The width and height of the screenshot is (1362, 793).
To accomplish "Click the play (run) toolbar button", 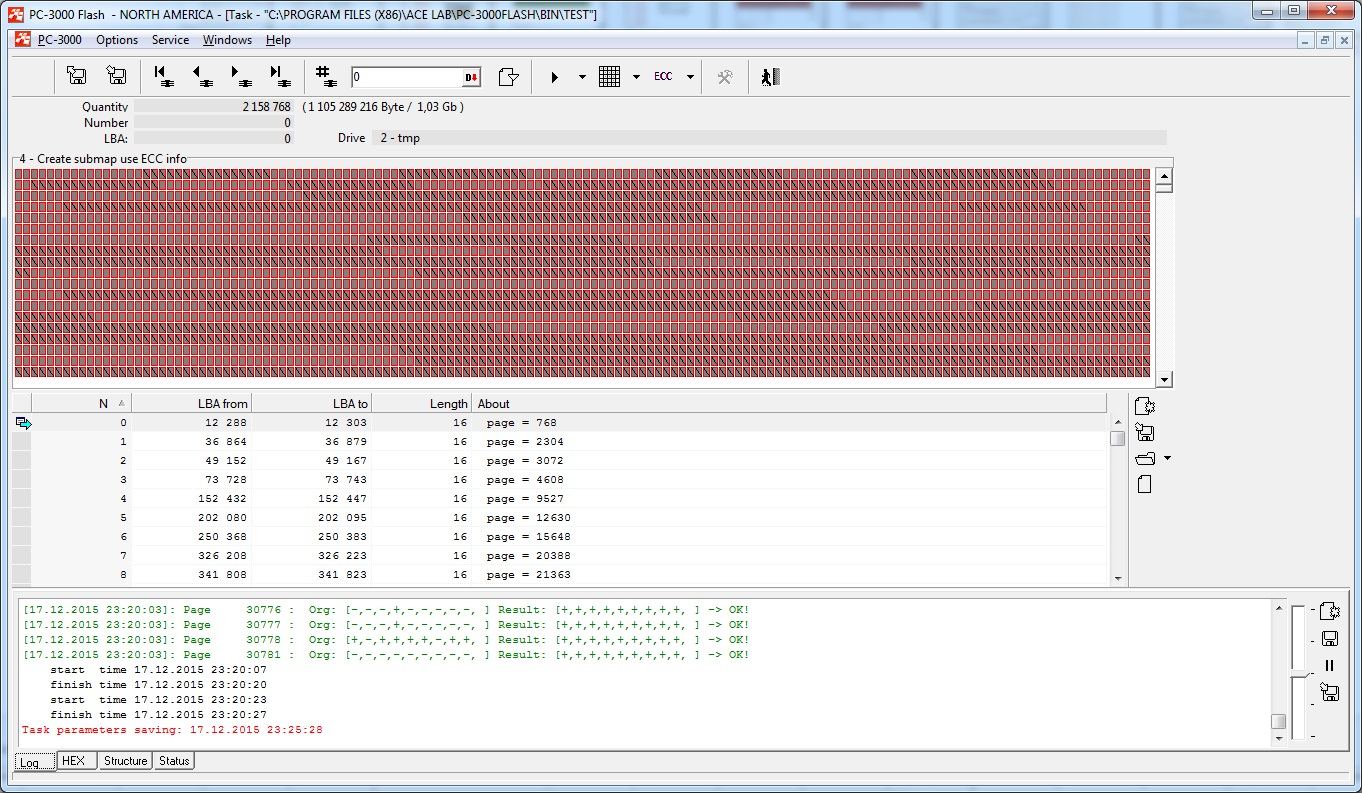I will [x=555, y=77].
